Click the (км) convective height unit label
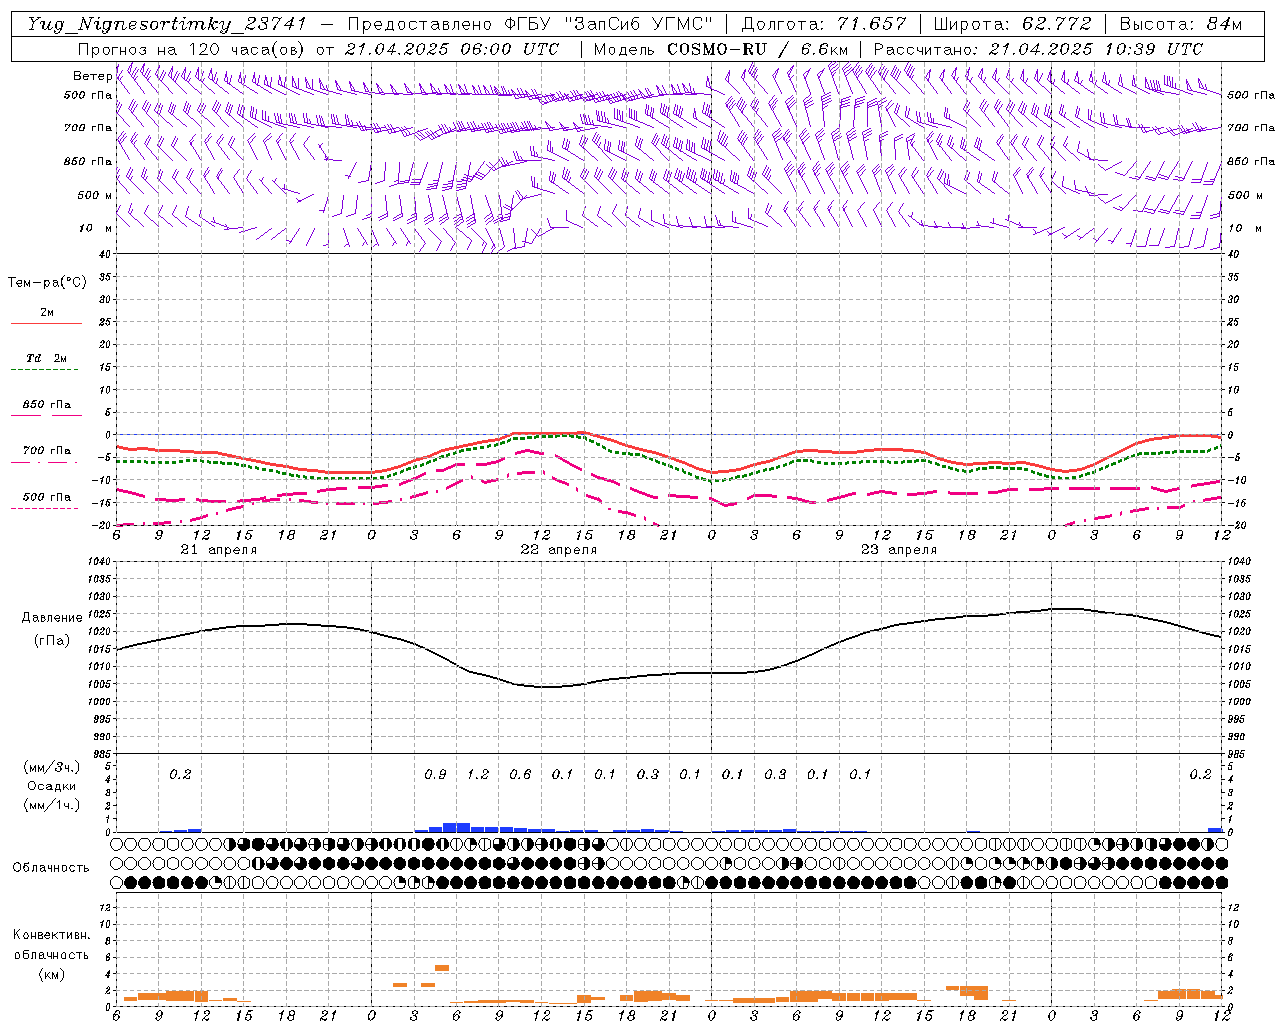 tap(51, 974)
